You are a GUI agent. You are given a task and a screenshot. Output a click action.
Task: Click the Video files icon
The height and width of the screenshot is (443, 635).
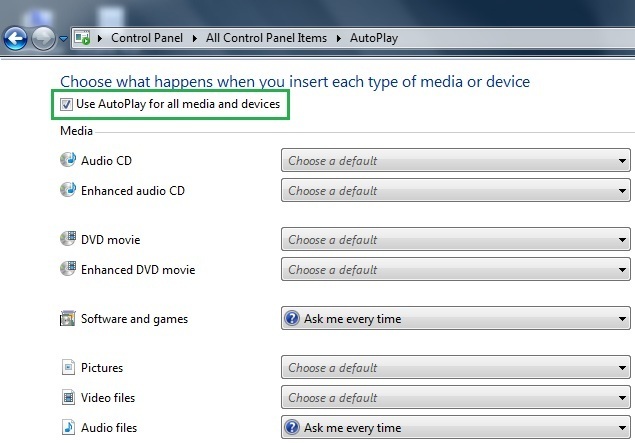(68, 398)
